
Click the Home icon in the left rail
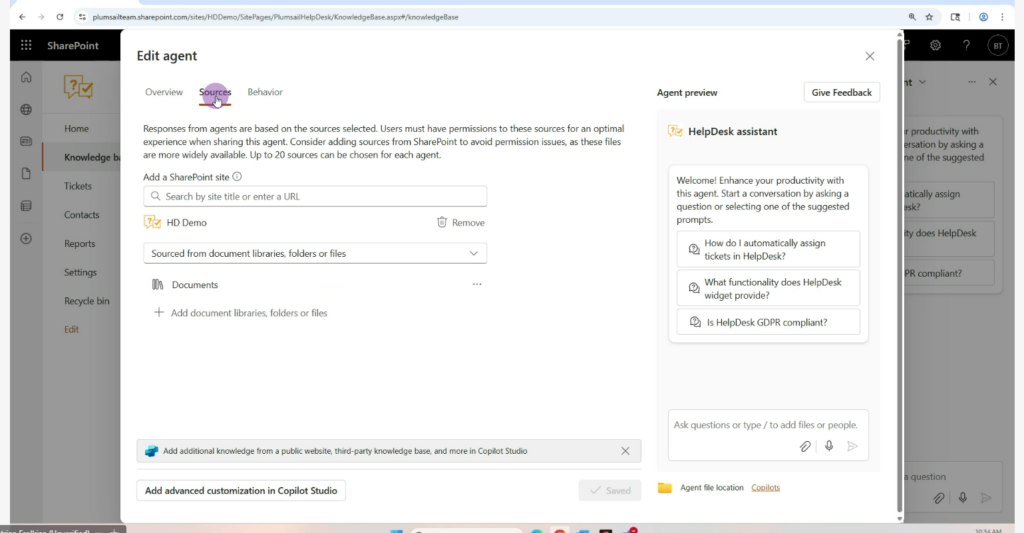26,77
